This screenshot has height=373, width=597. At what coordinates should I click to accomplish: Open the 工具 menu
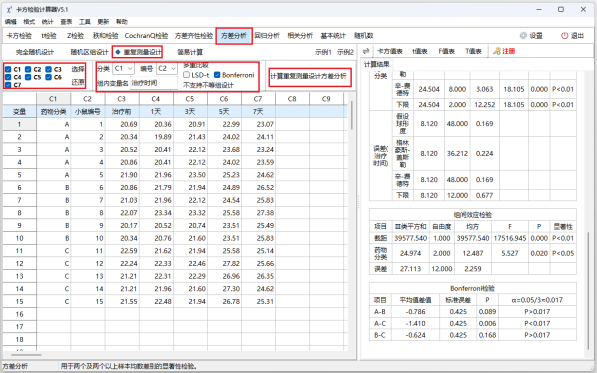[x=85, y=22]
